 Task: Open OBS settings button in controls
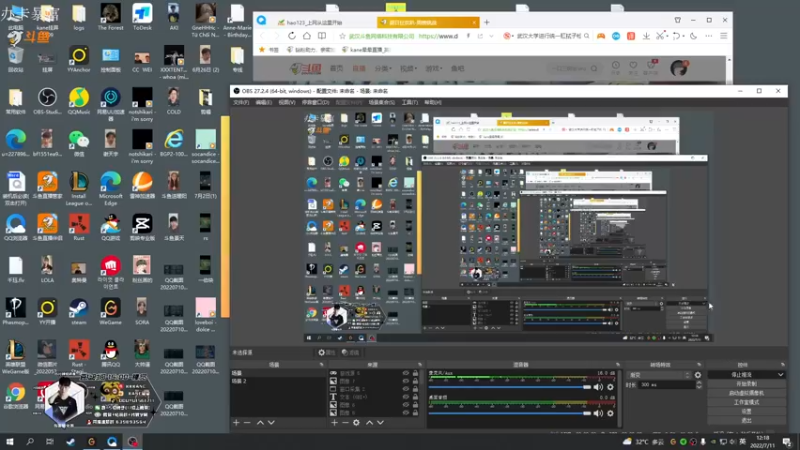[746, 411]
